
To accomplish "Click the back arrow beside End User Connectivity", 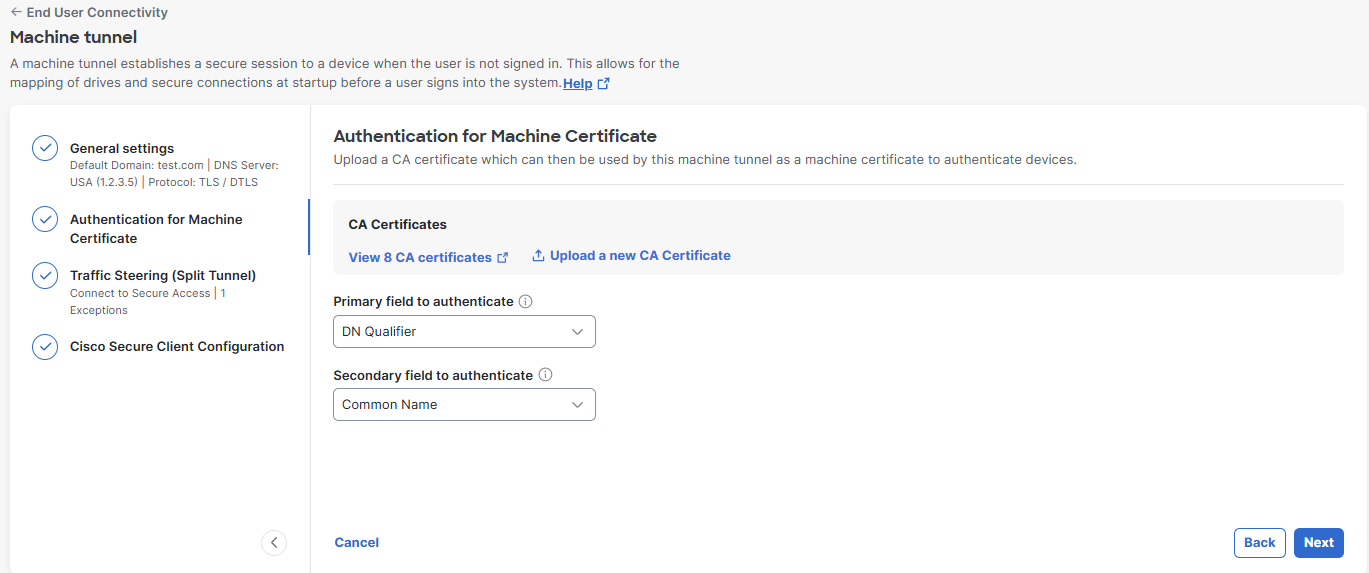I will 16,13.
